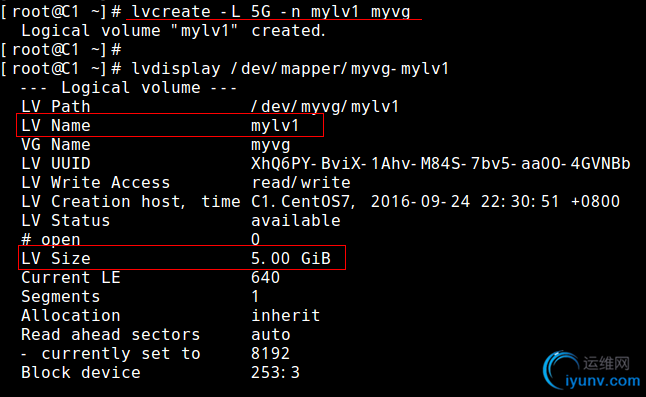Click the VG Name value myvg
Screen dimensions: 646x397
tap(271, 145)
